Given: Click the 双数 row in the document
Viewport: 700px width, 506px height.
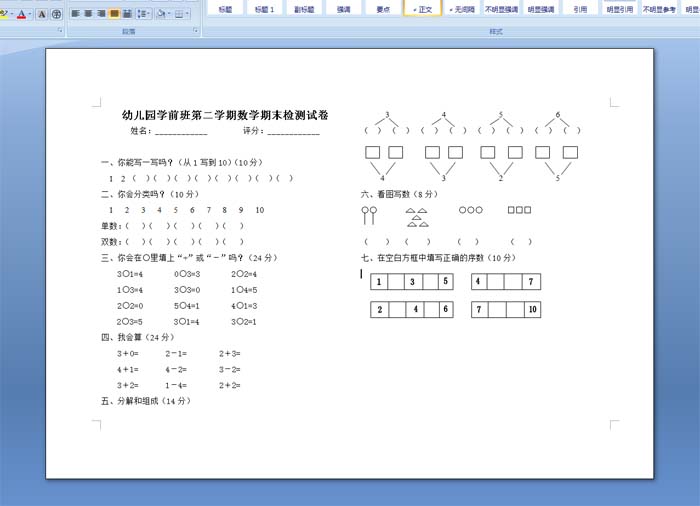Looking at the screenshot, I should point(173,242).
